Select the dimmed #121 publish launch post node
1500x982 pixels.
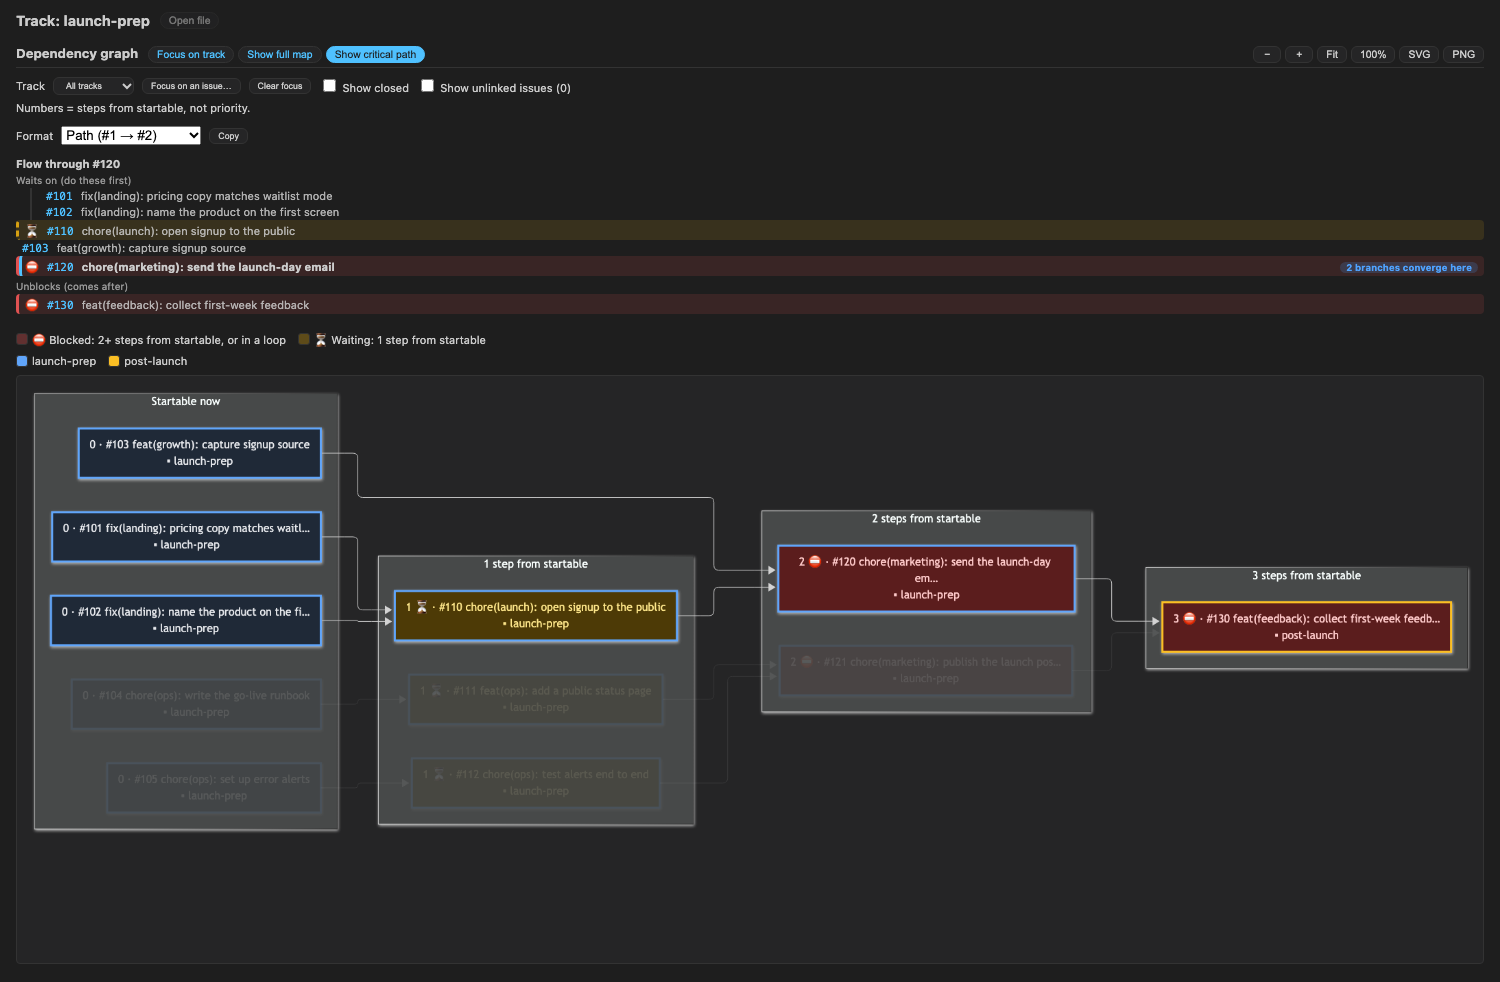pyautogui.click(x=926, y=670)
